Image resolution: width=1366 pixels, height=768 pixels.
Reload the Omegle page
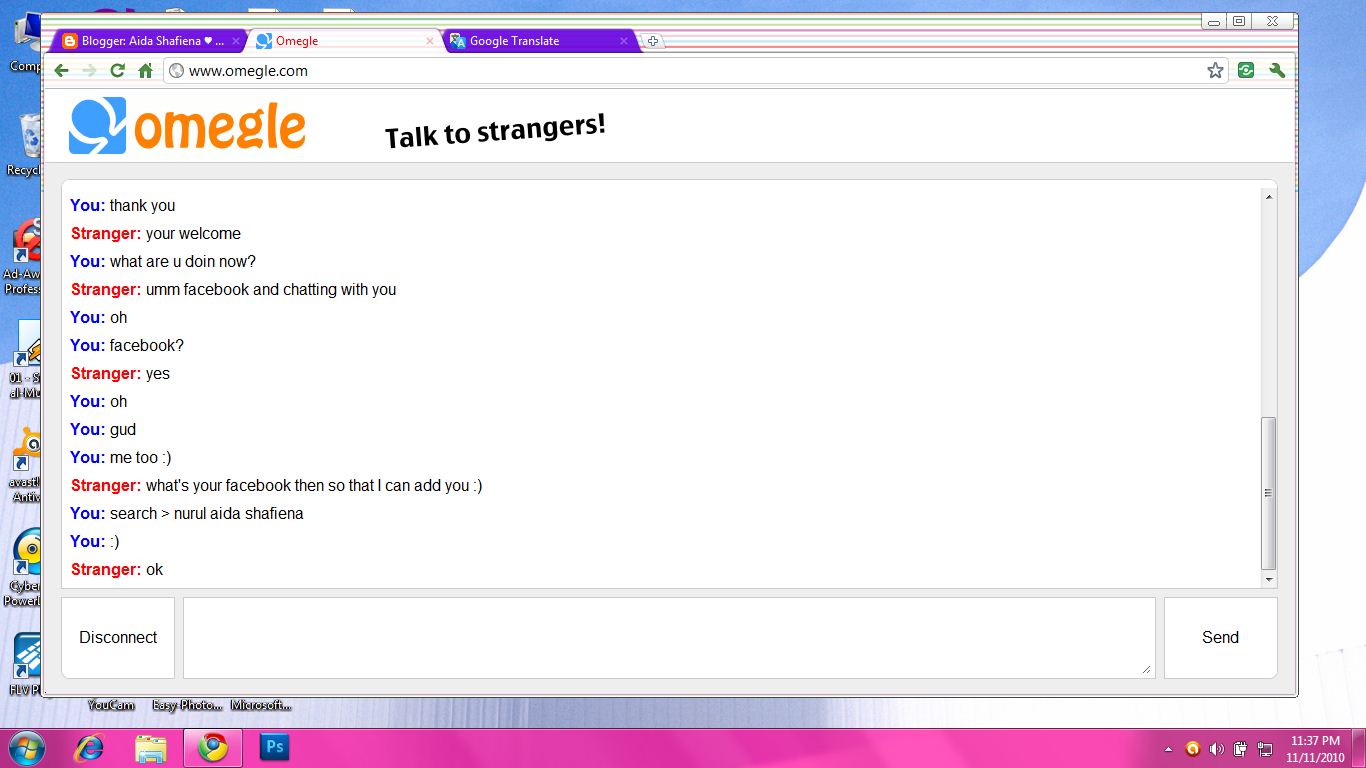click(x=117, y=70)
